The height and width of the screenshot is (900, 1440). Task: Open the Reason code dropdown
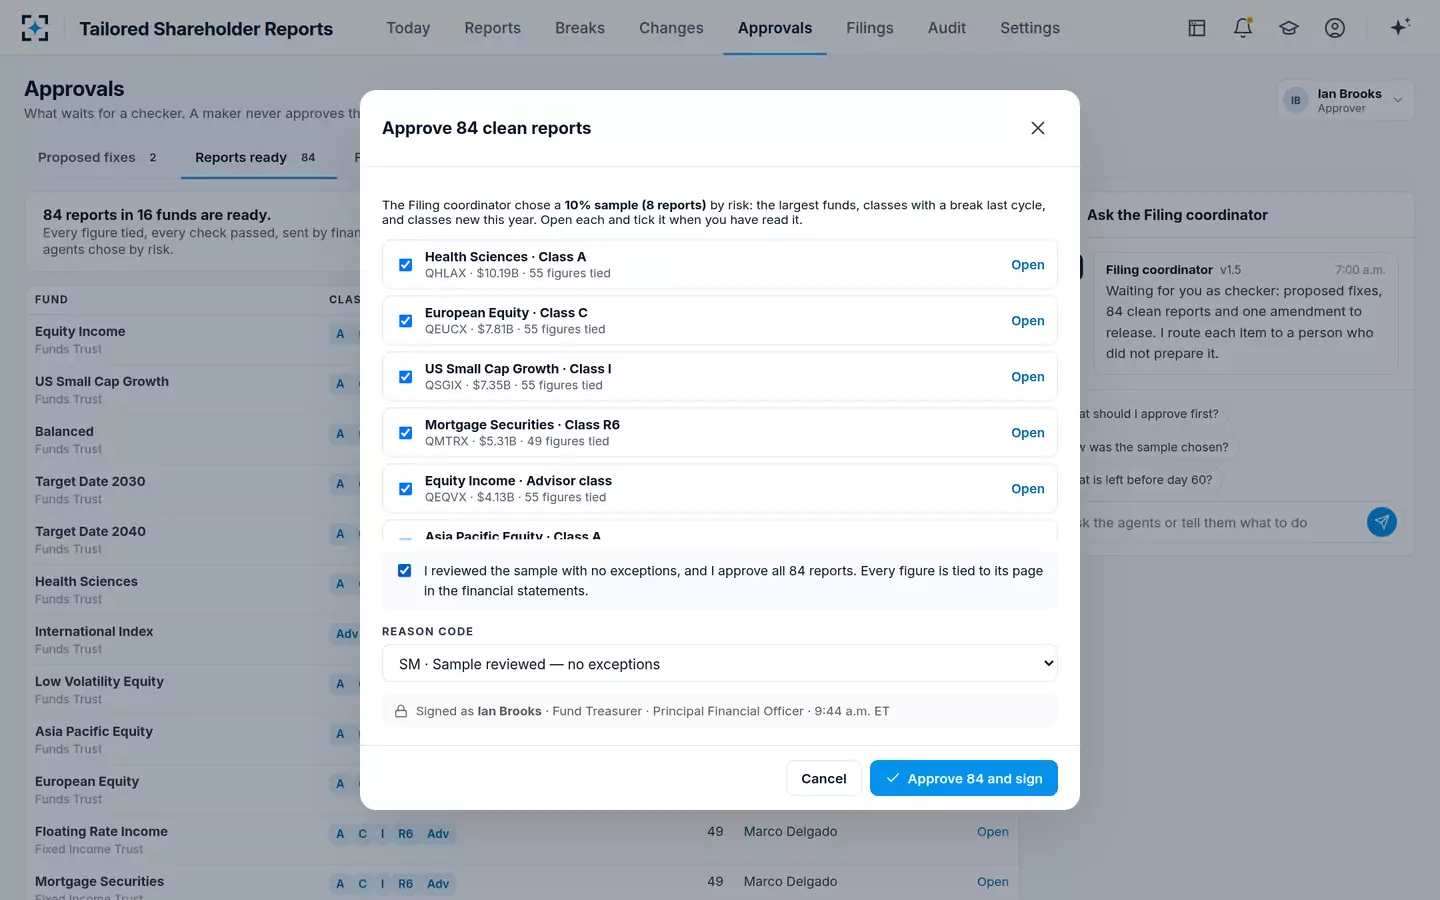tap(720, 664)
